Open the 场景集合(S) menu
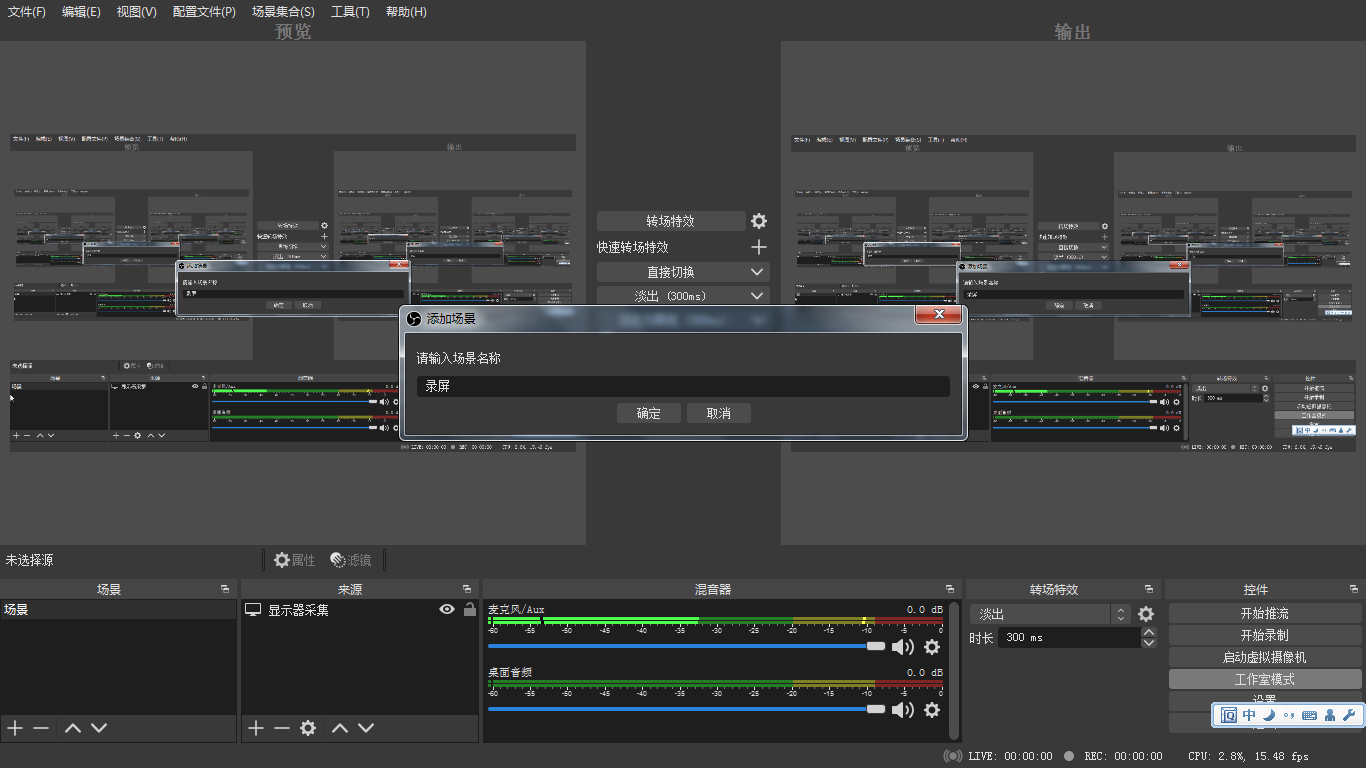Viewport: 1366px width, 768px height. [283, 12]
